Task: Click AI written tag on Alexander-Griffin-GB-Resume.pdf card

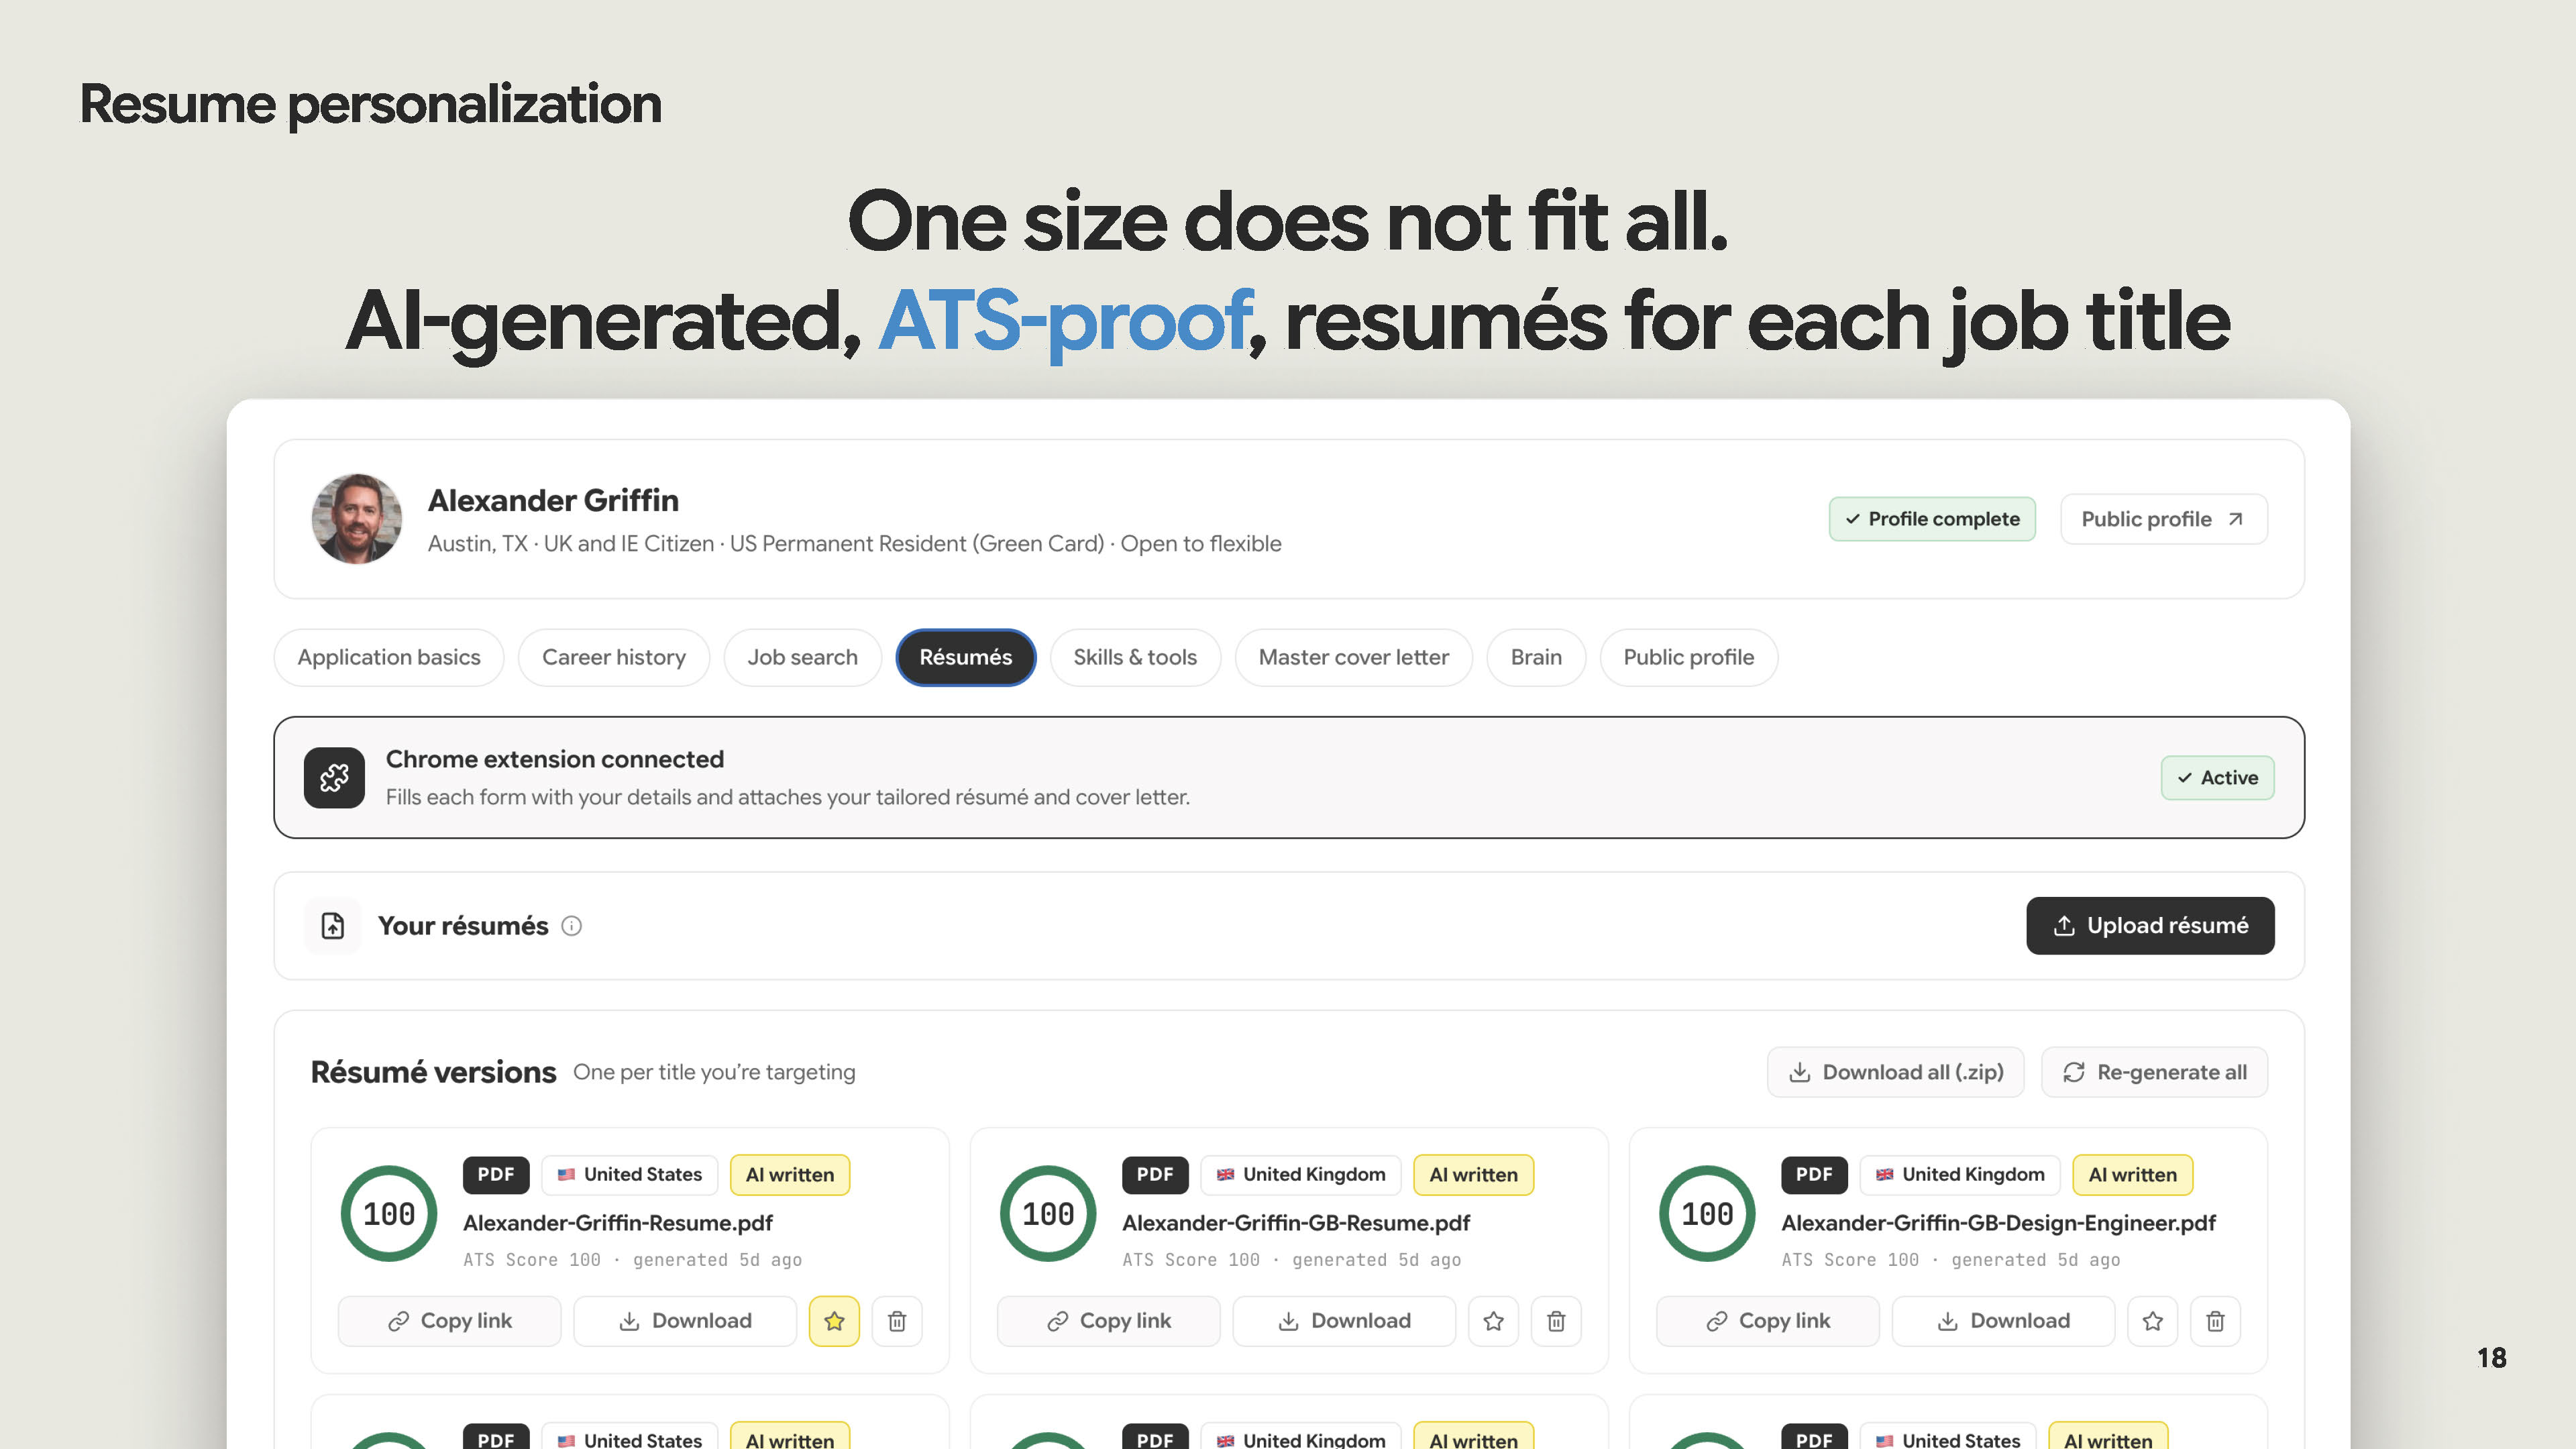Action: click(1473, 1175)
